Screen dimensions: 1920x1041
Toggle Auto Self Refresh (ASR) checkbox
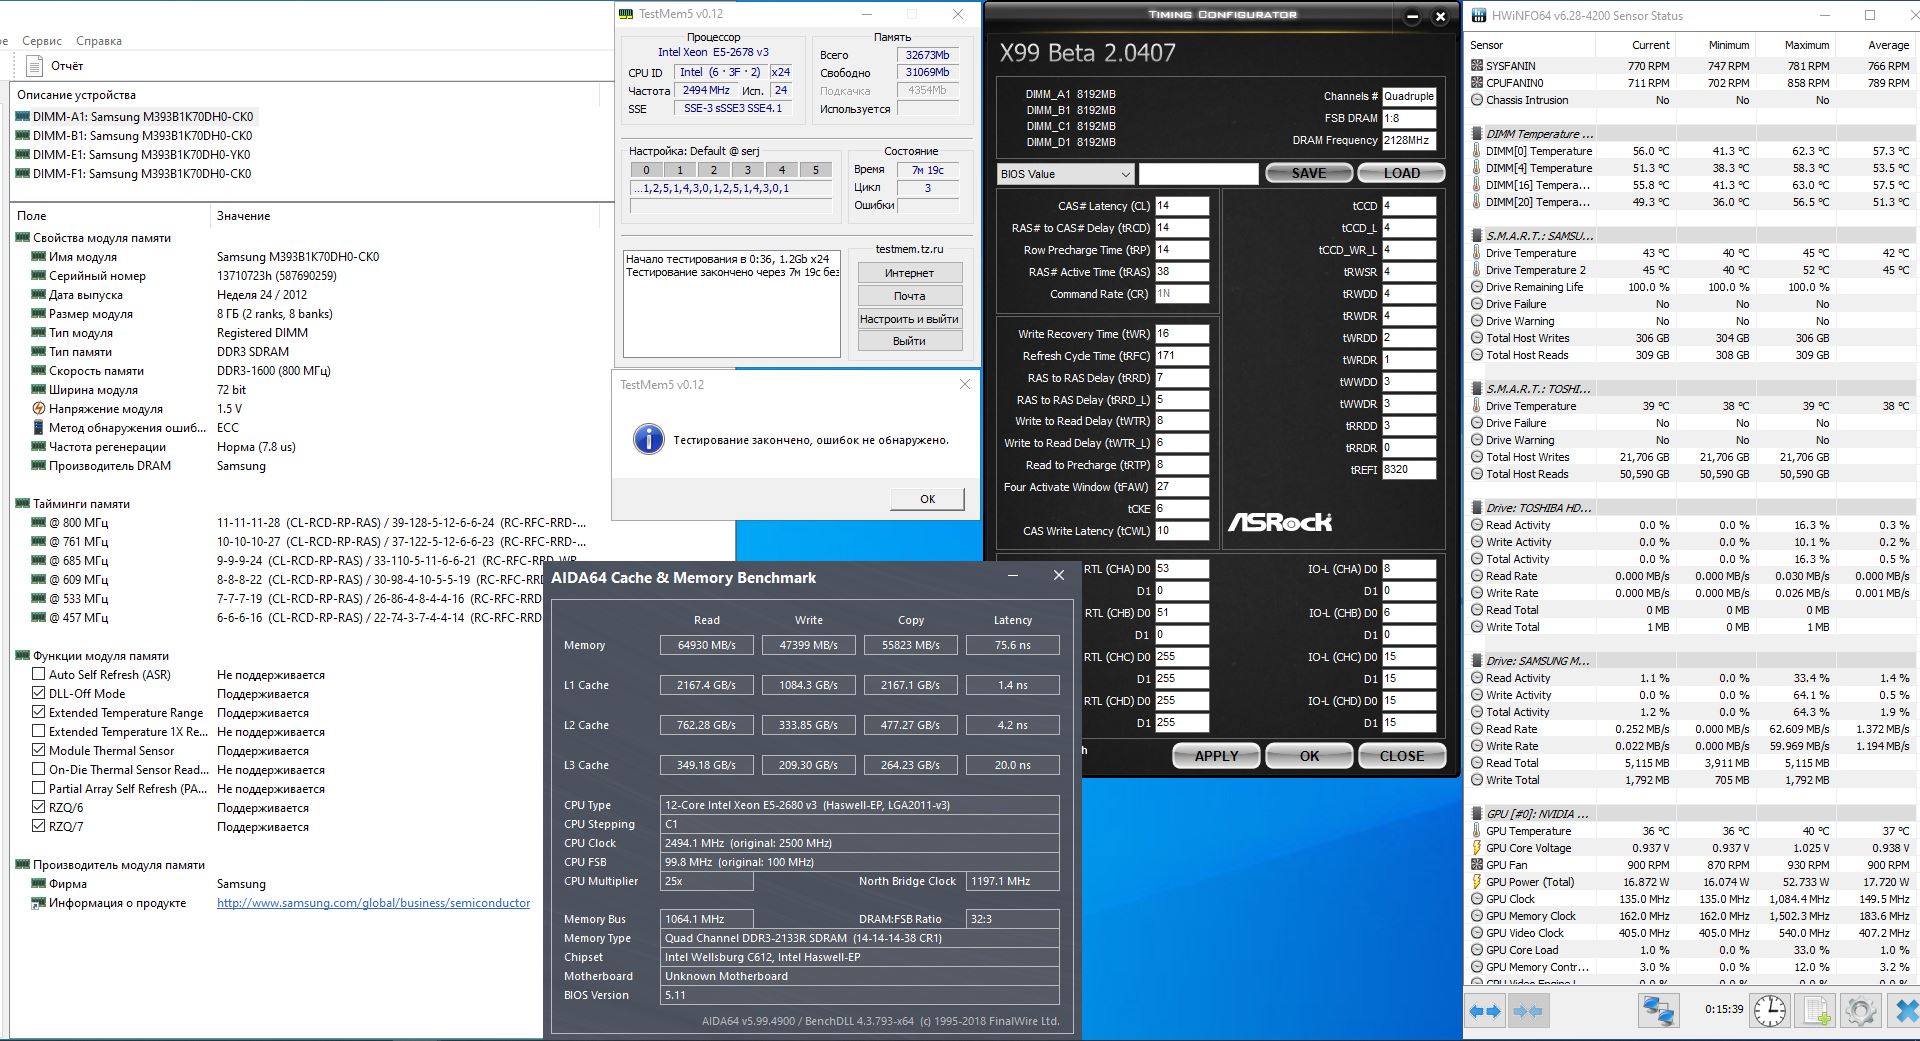pyautogui.click(x=39, y=675)
